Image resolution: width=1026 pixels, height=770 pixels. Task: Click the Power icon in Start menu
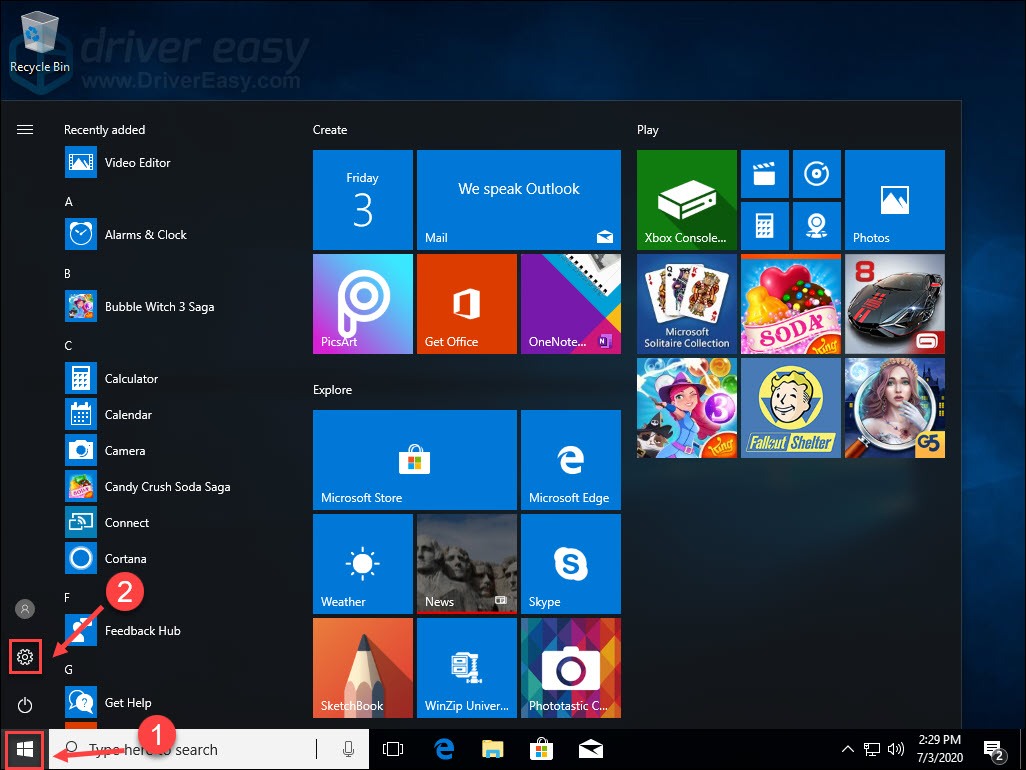(25, 705)
